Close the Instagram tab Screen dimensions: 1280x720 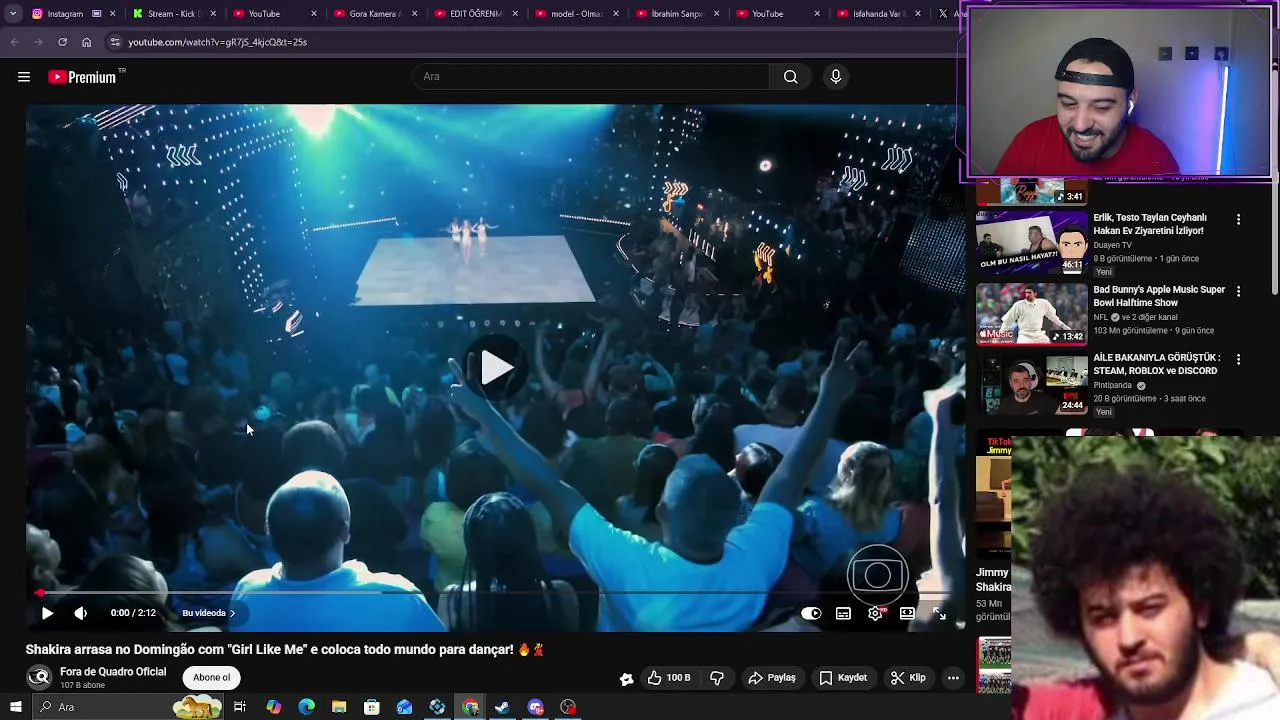[x=112, y=14]
